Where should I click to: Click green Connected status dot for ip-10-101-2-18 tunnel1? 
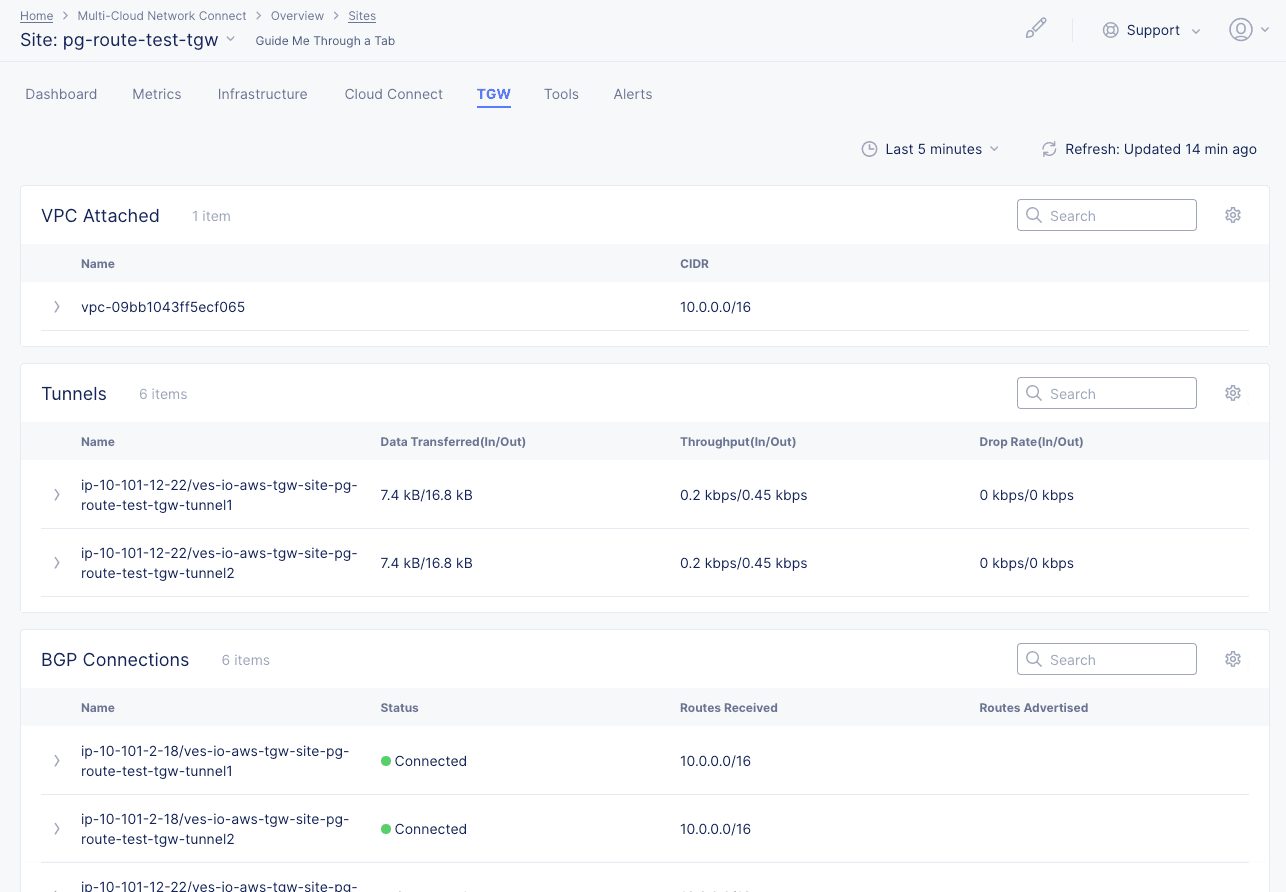click(386, 761)
